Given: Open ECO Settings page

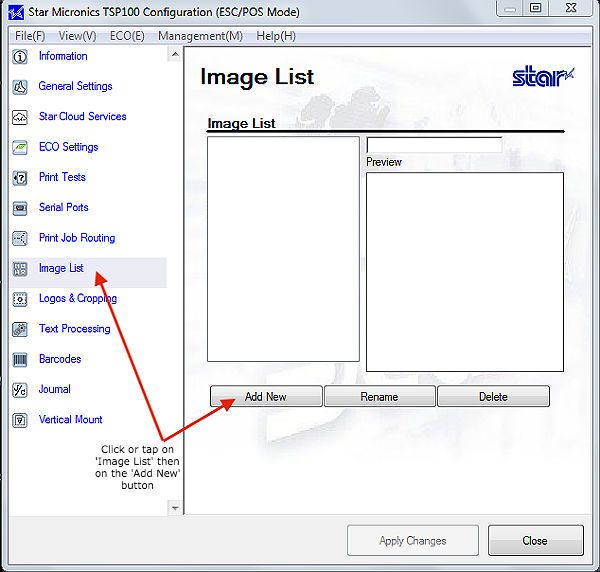Looking at the screenshot, I should 68,147.
